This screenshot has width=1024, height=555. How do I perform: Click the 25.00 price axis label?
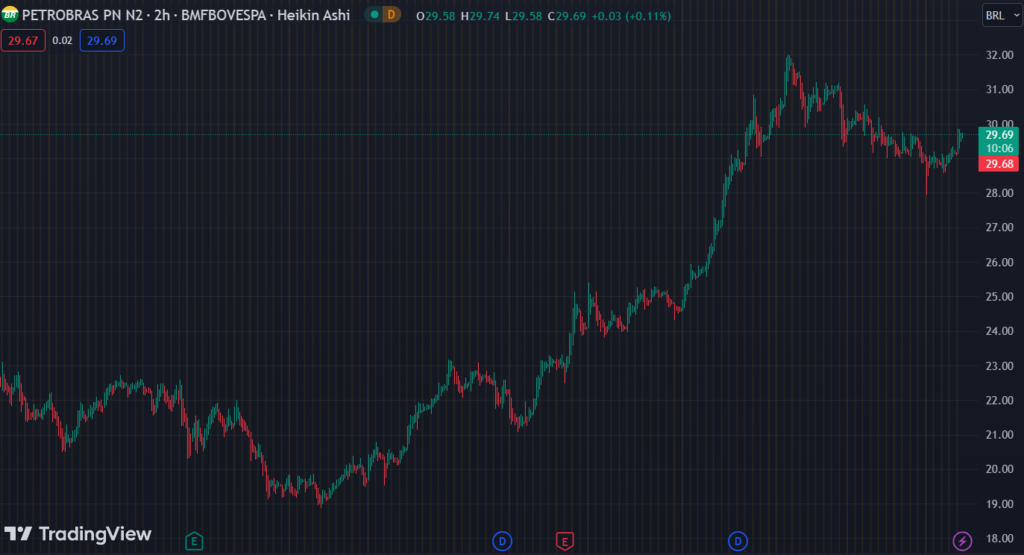pyautogui.click(x=999, y=297)
